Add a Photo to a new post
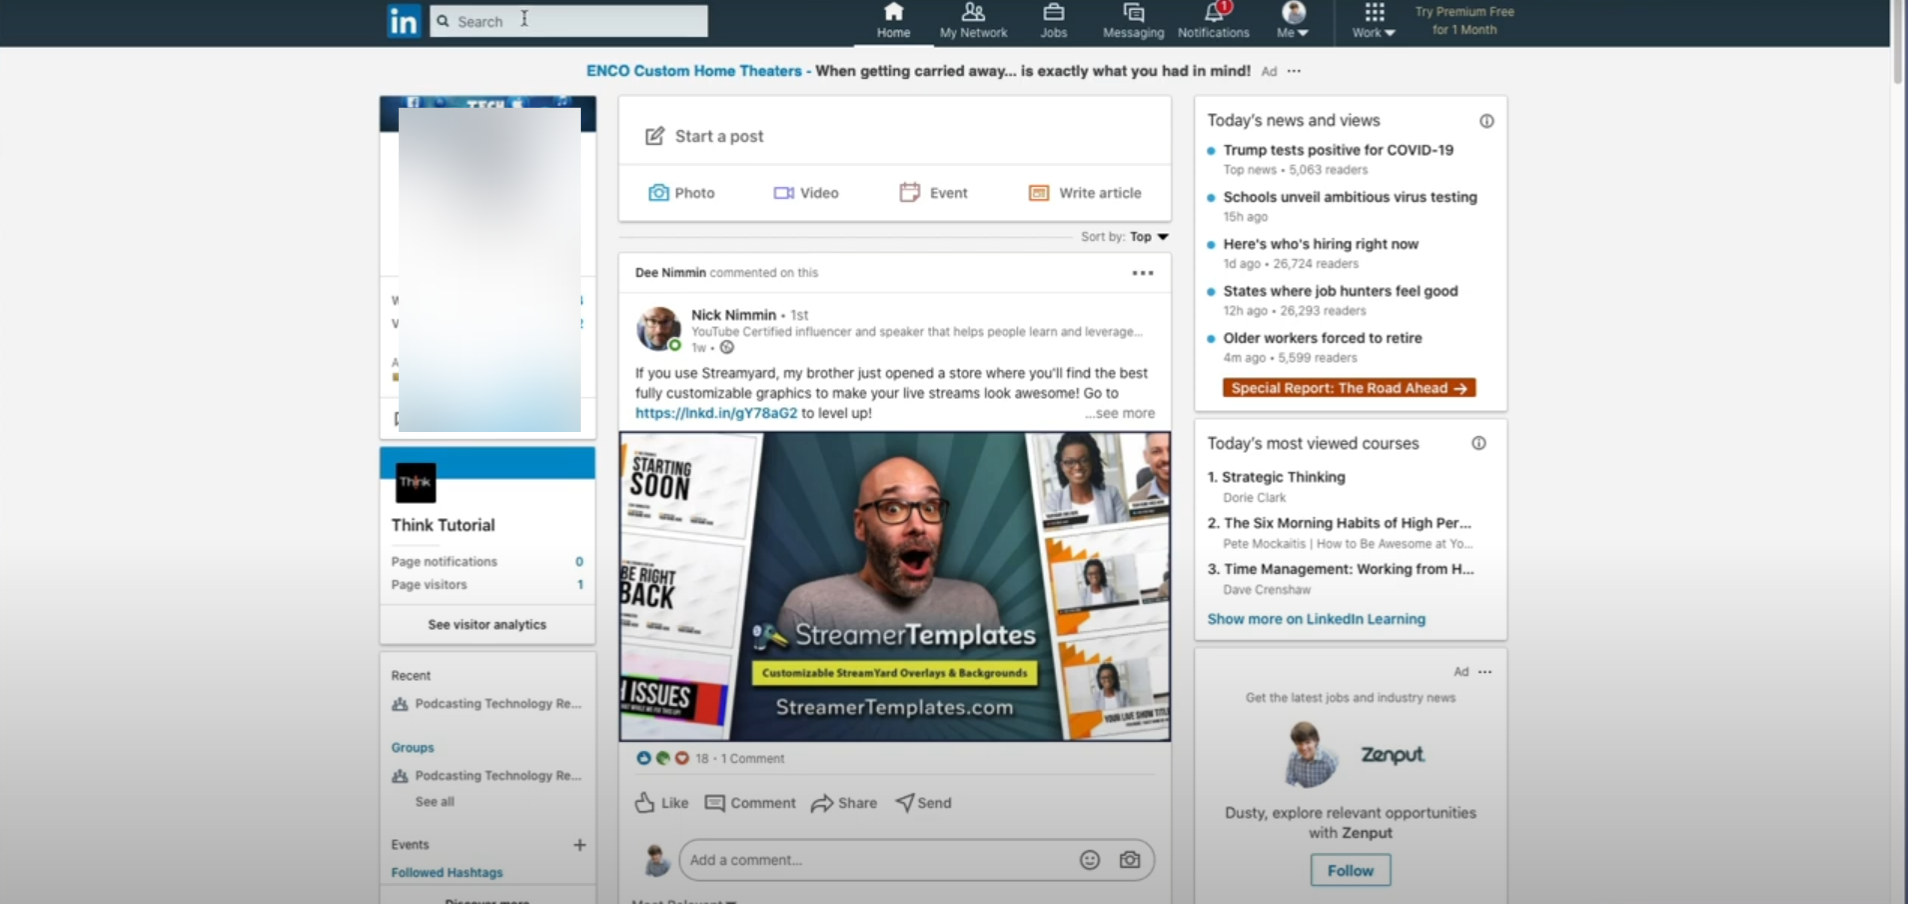 [x=682, y=193]
